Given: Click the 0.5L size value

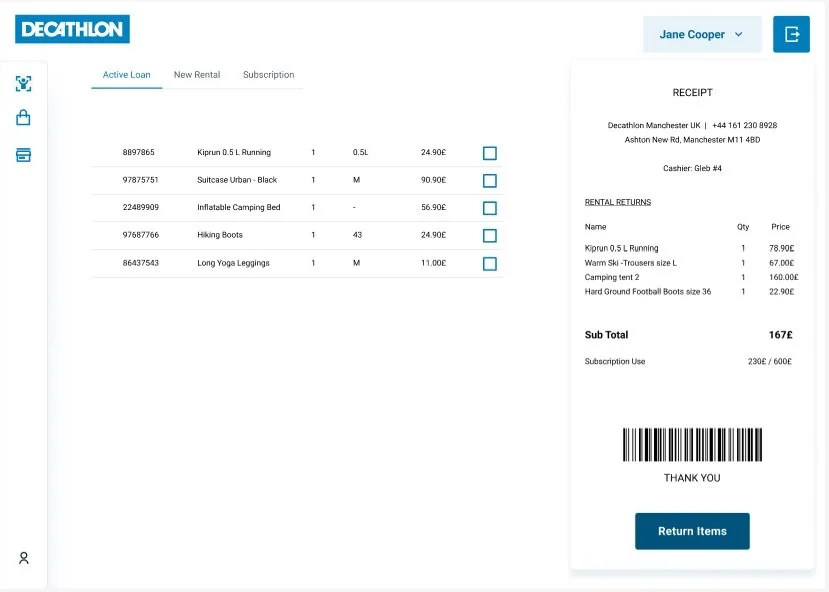Looking at the screenshot, I should [360, 152].
